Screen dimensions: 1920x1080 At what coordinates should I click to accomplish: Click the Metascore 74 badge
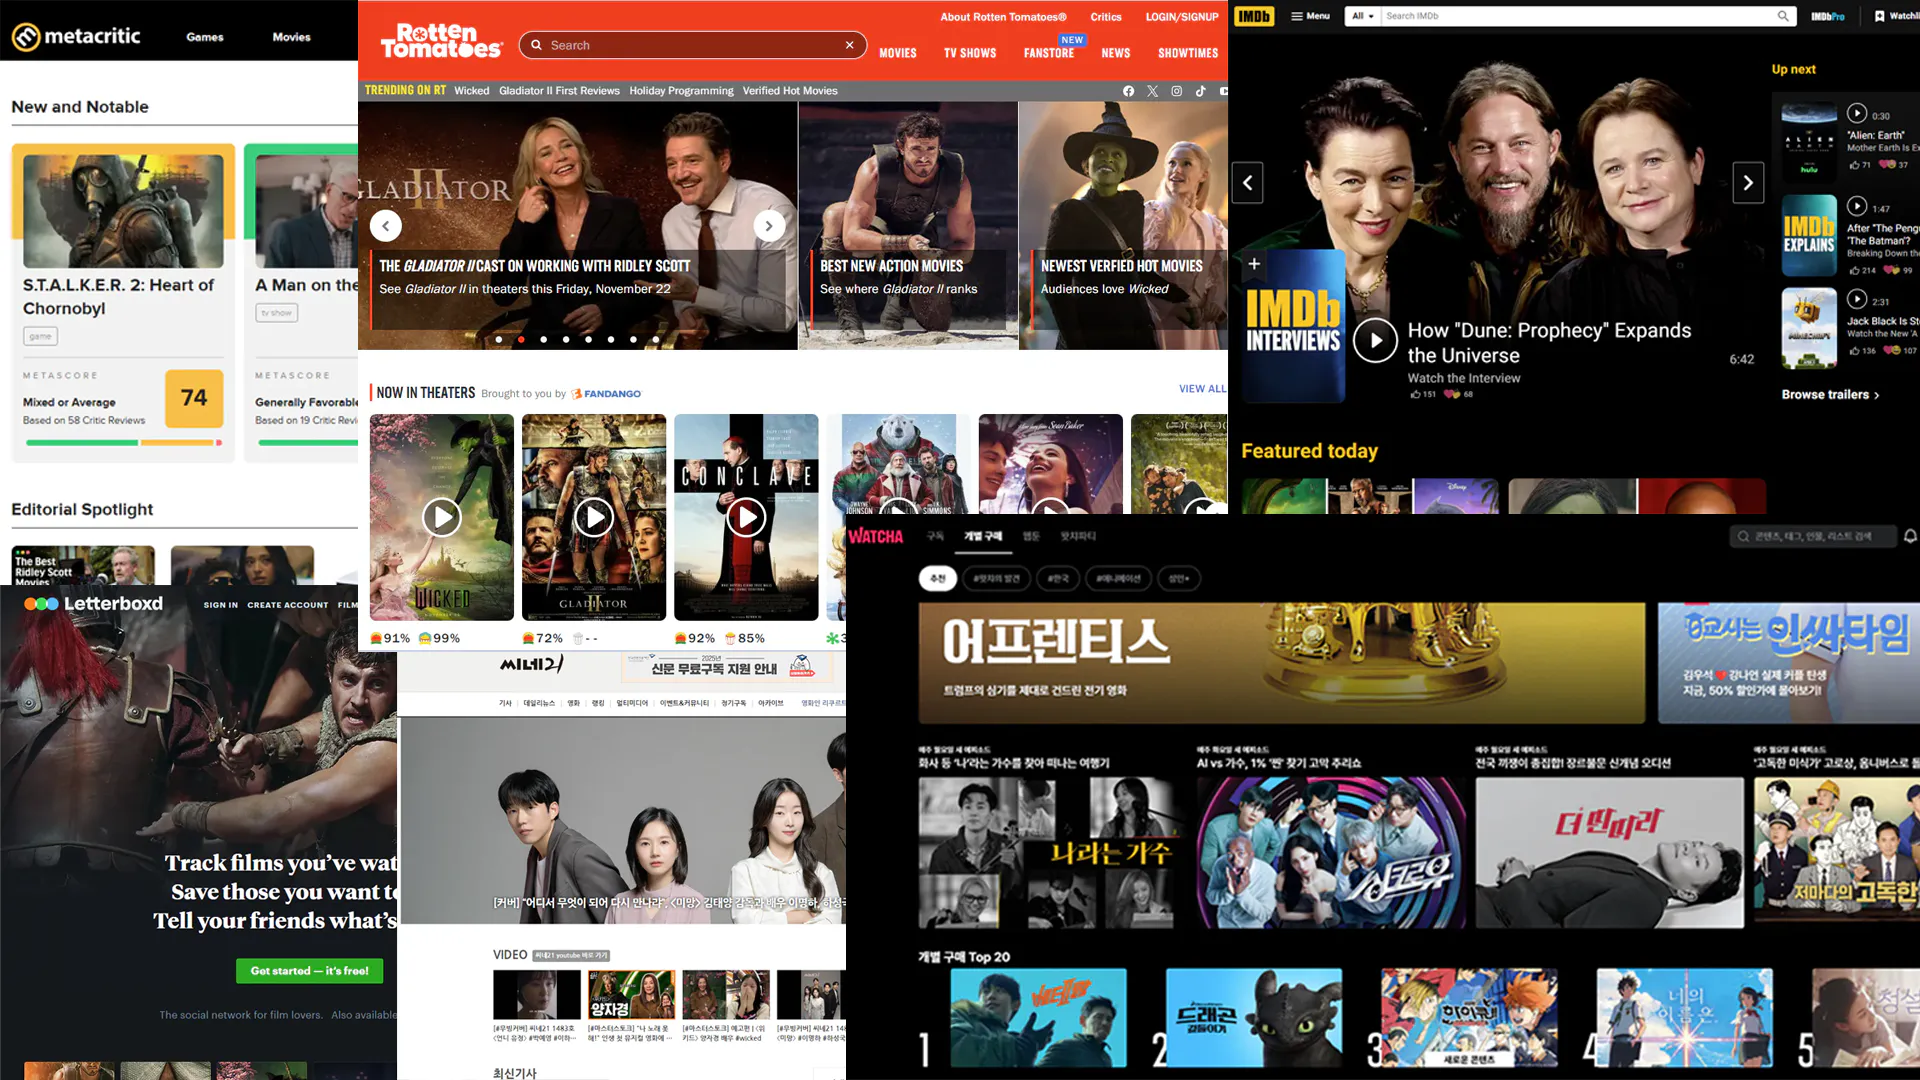click(x=194, y=398)
